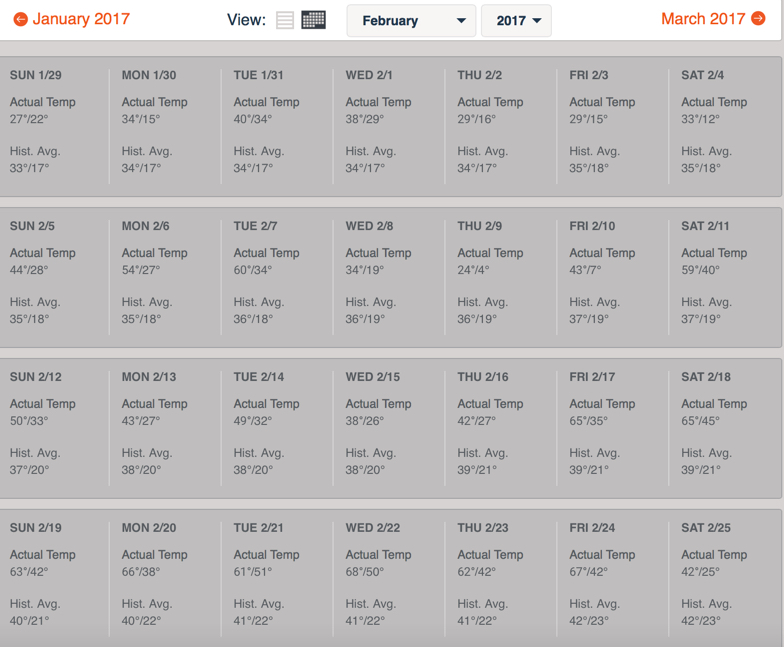Select the SAT 2/4 day cell
The width and height of the screenshot is (784, 647).
[x=725, y=125]
